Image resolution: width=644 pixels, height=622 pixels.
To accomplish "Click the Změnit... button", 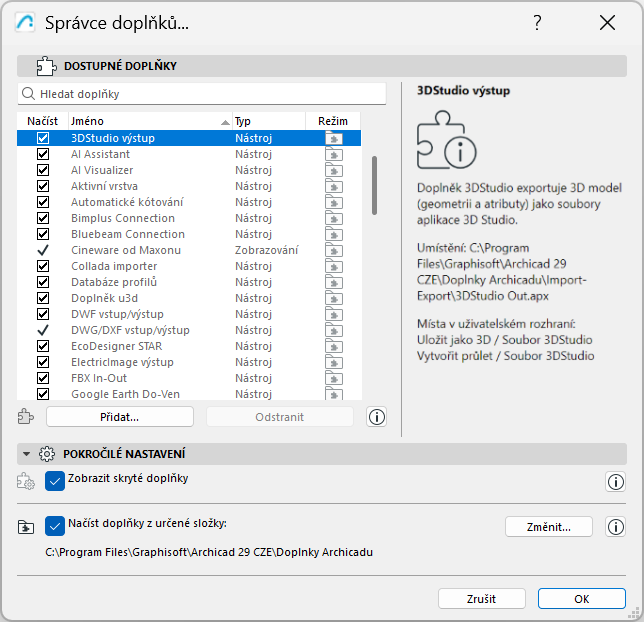I will tap(549, 527).
